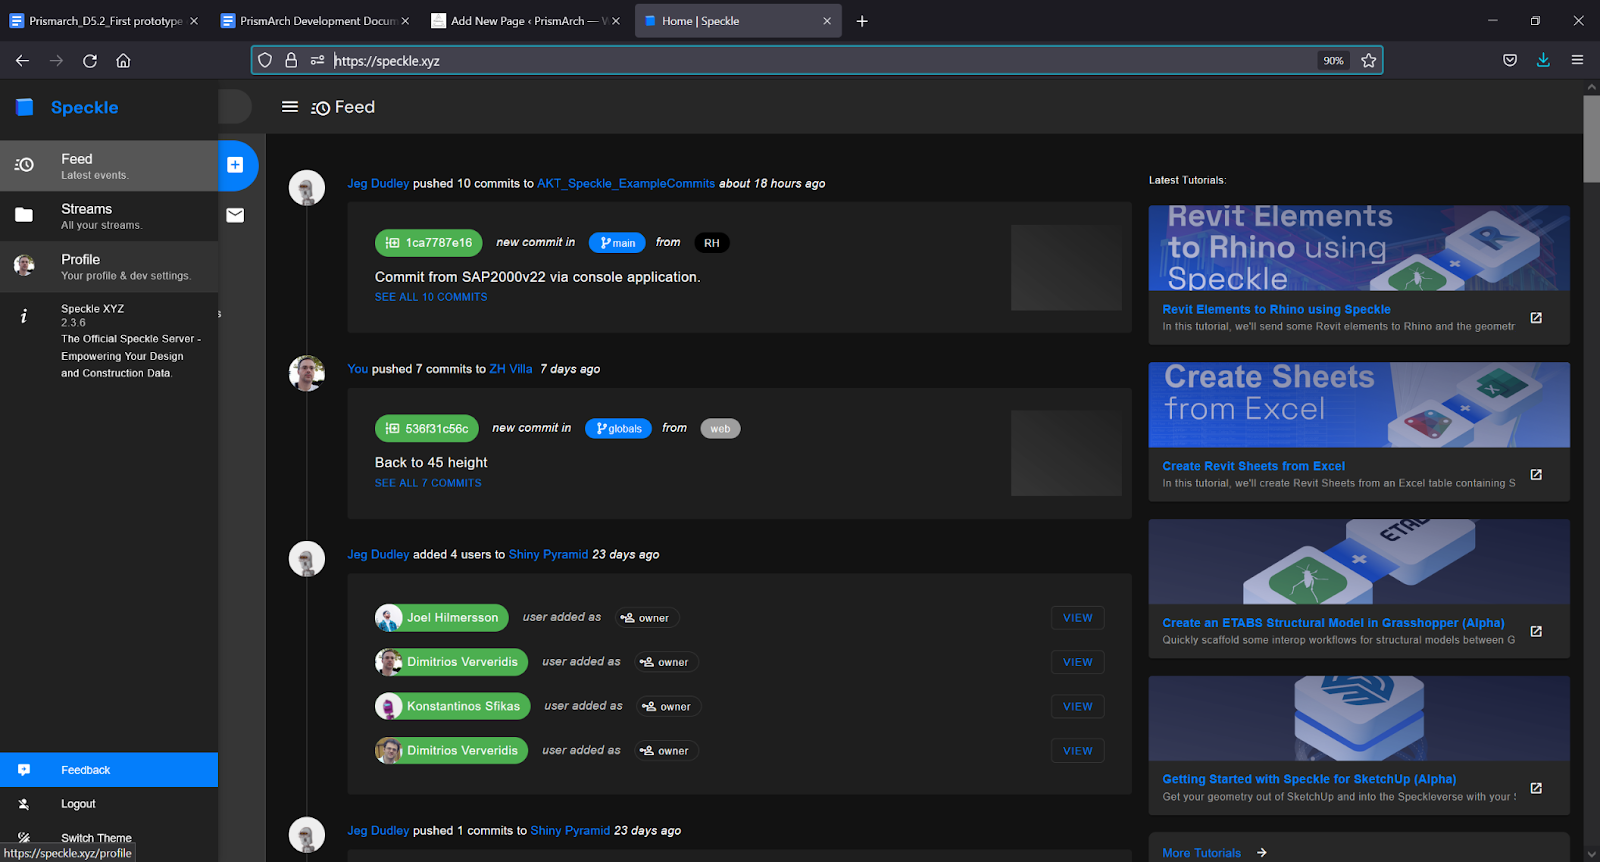Click the tracking protection shield icon
1600x862 pixels.
(x=265, y=61)
